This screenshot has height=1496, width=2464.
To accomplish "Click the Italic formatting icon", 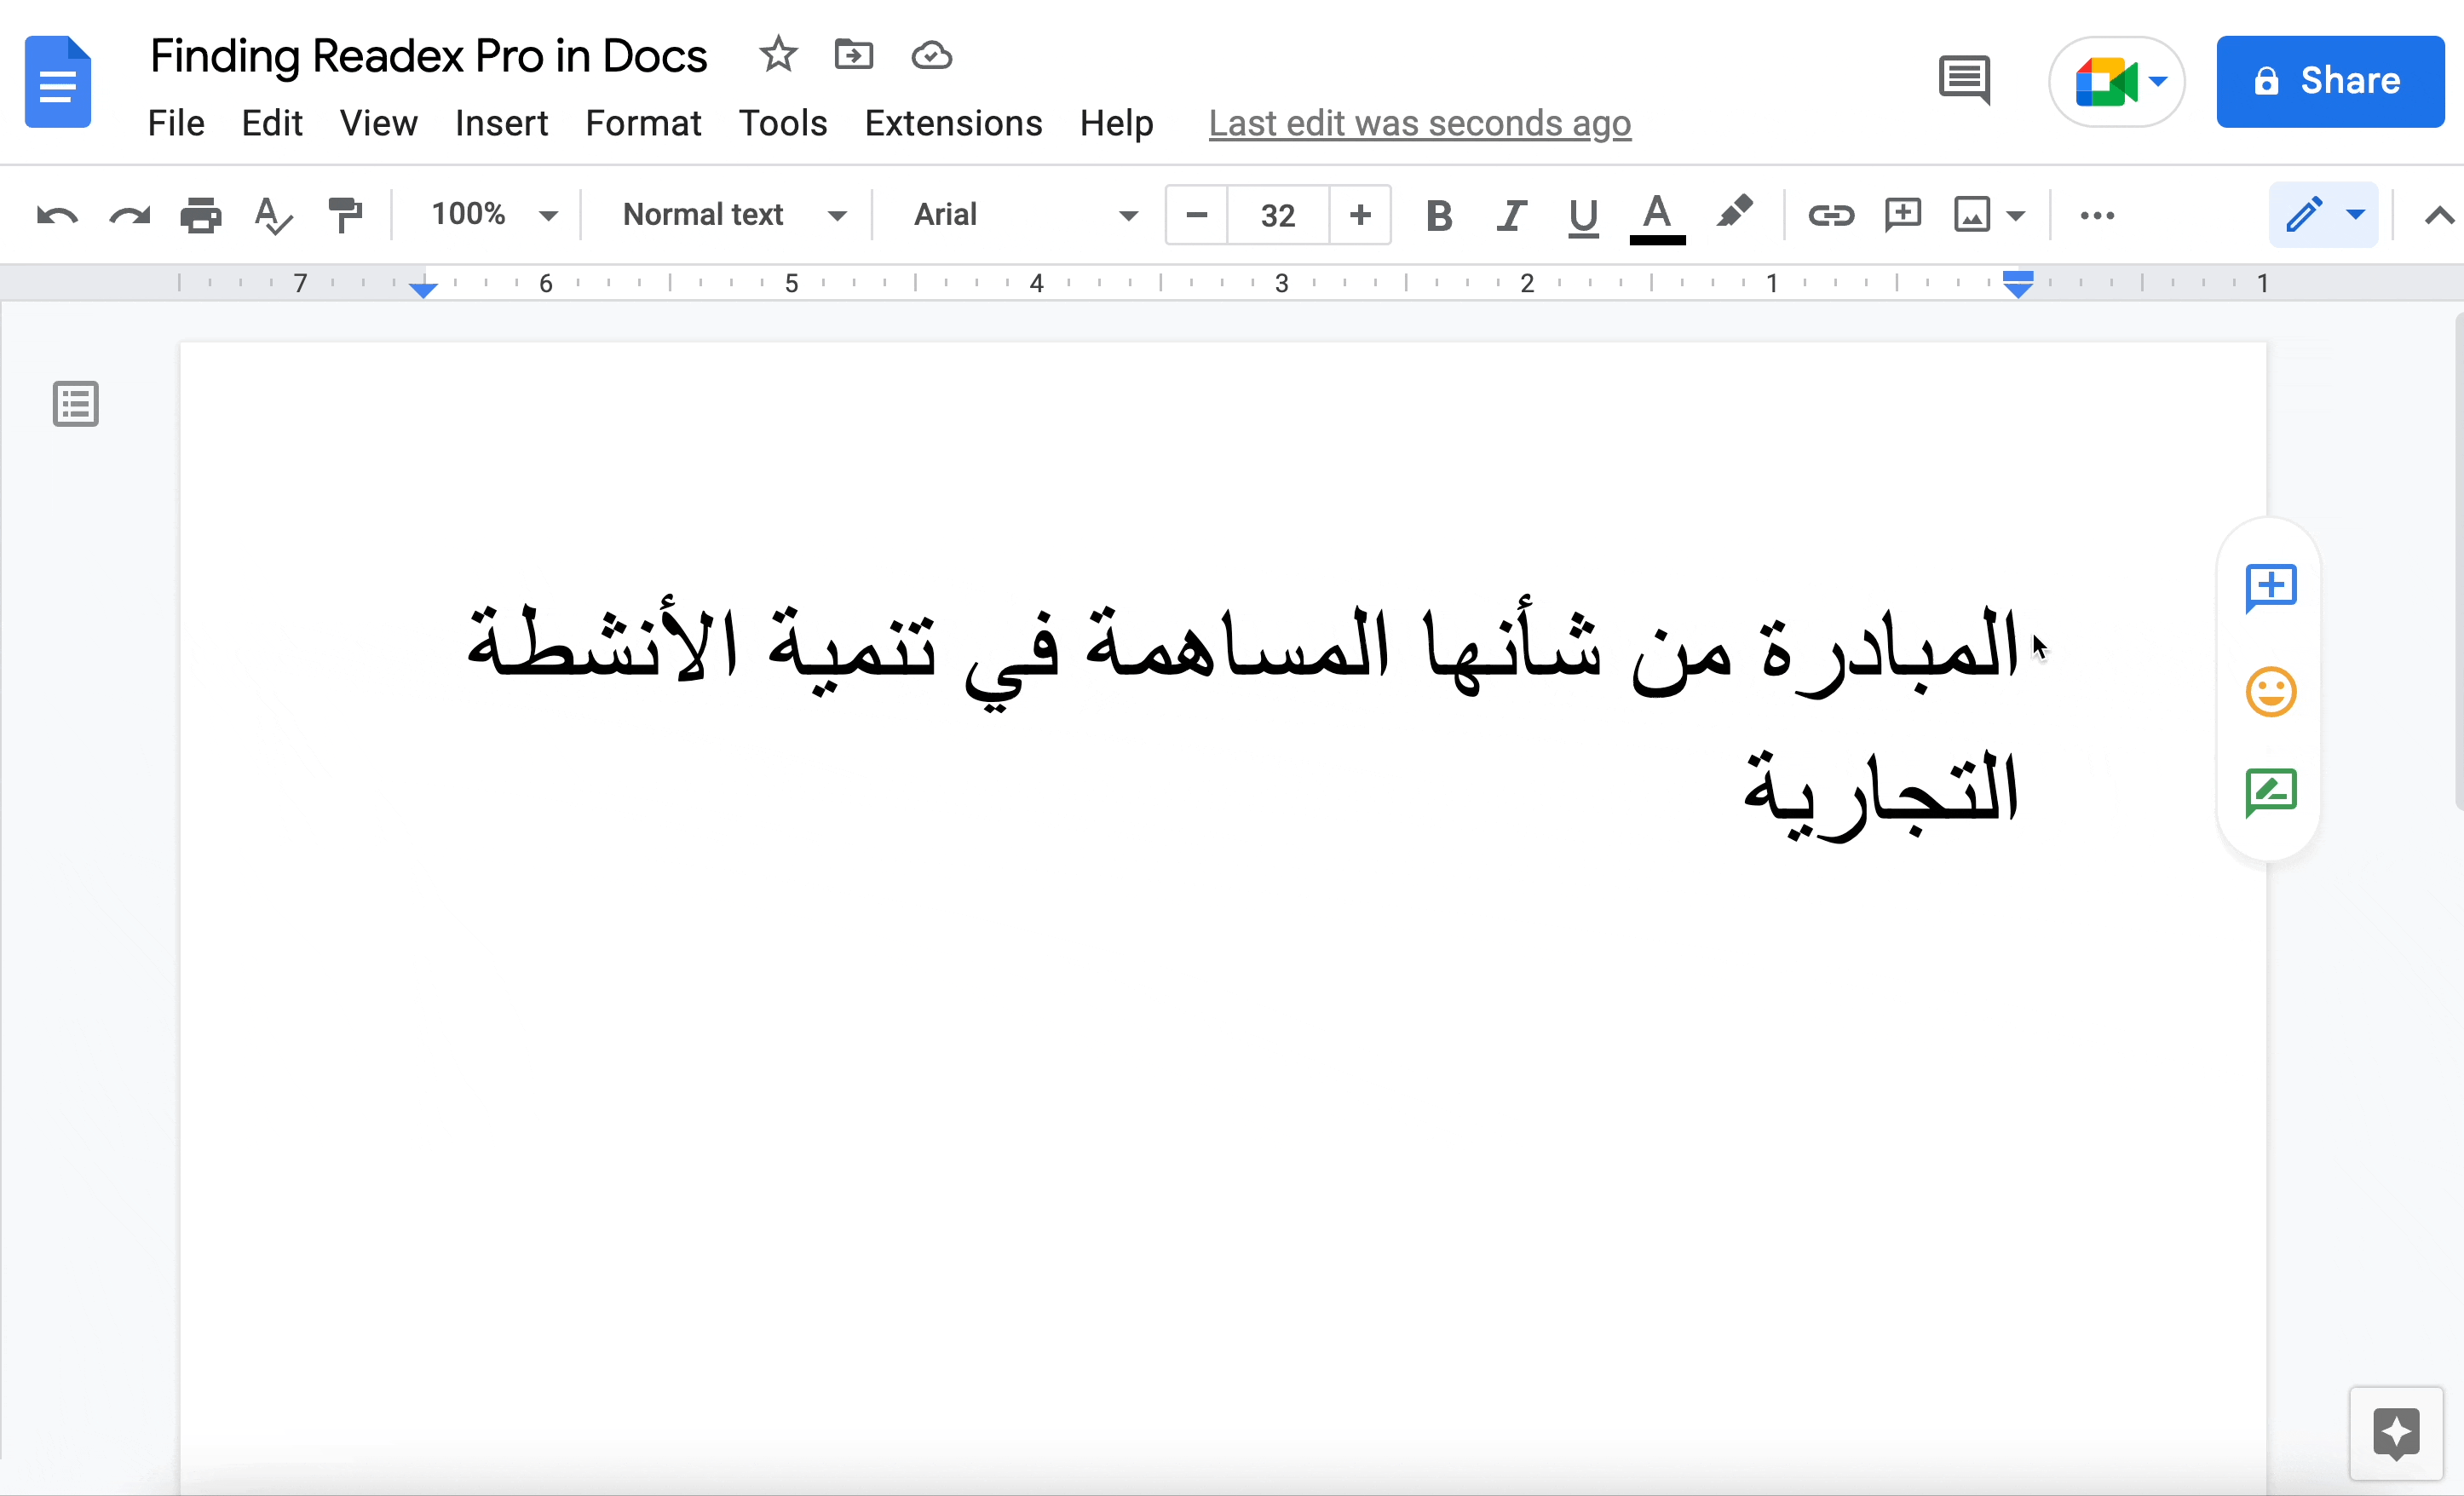I will pyautogui.click(x=1510, y=215).
